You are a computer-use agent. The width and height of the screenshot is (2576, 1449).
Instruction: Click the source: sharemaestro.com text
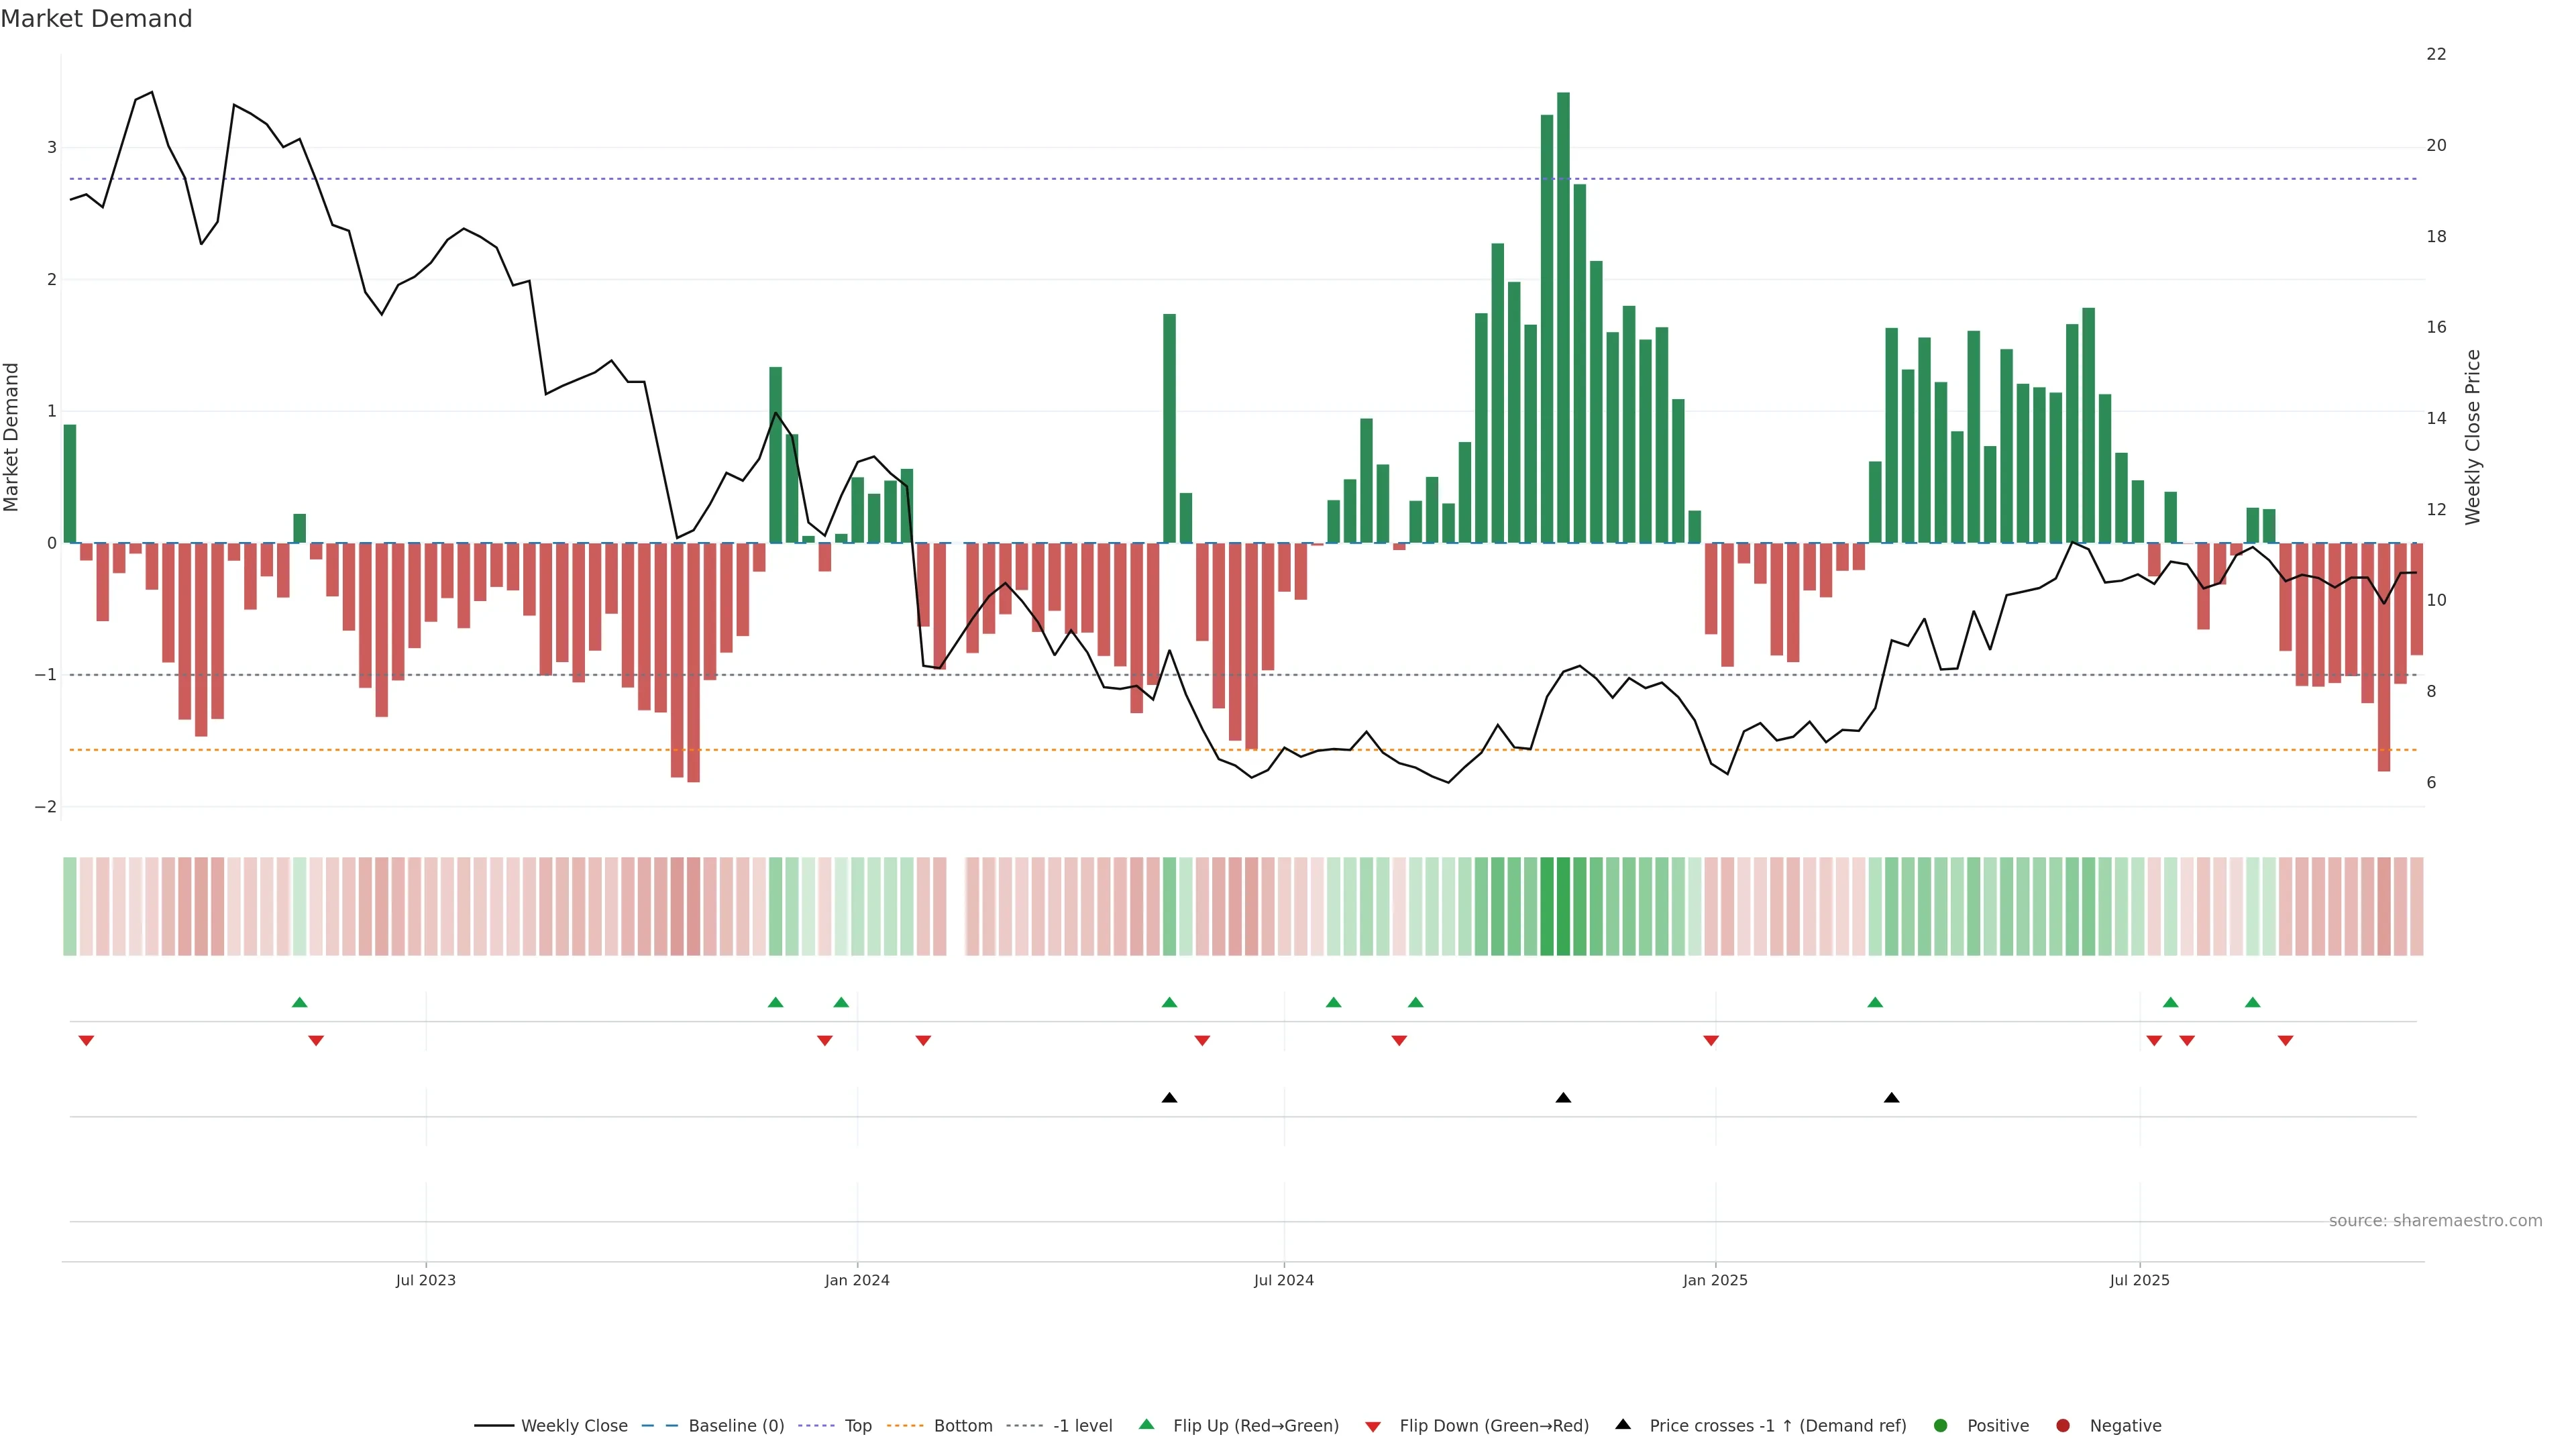(x=2435, y=1220)
